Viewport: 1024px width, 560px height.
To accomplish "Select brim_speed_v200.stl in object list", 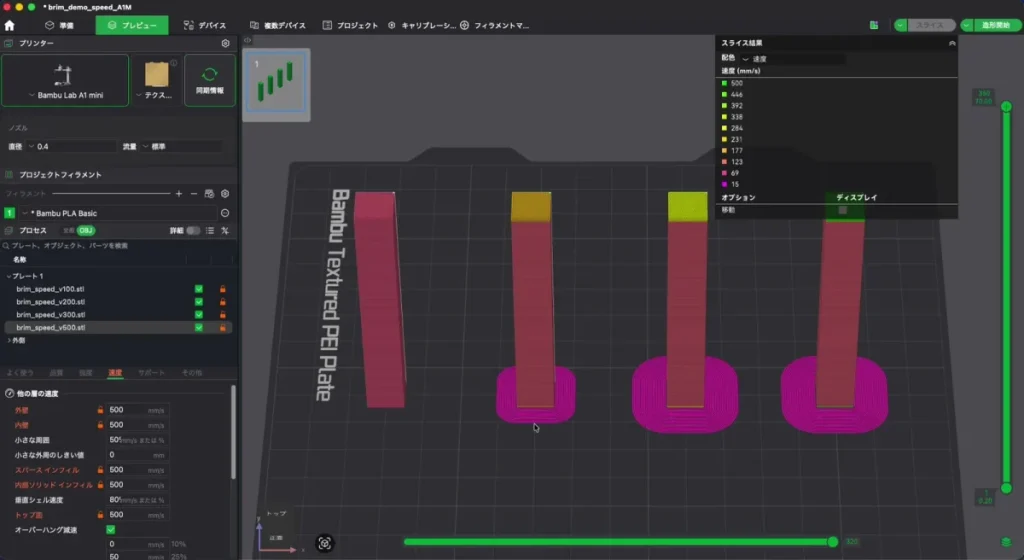I will pyautogui.click(x=50, y=302).
